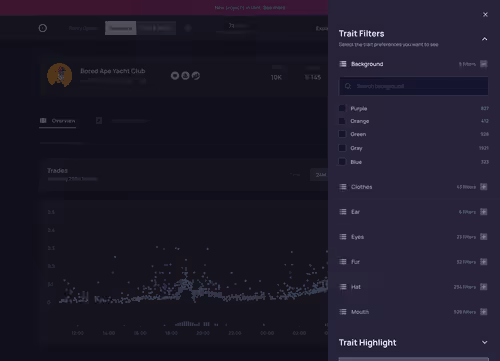Image resolution: width=500 pixels, height=361 pixels.
Task: Click the second round social icon by collection name
Action: [185, 76]
